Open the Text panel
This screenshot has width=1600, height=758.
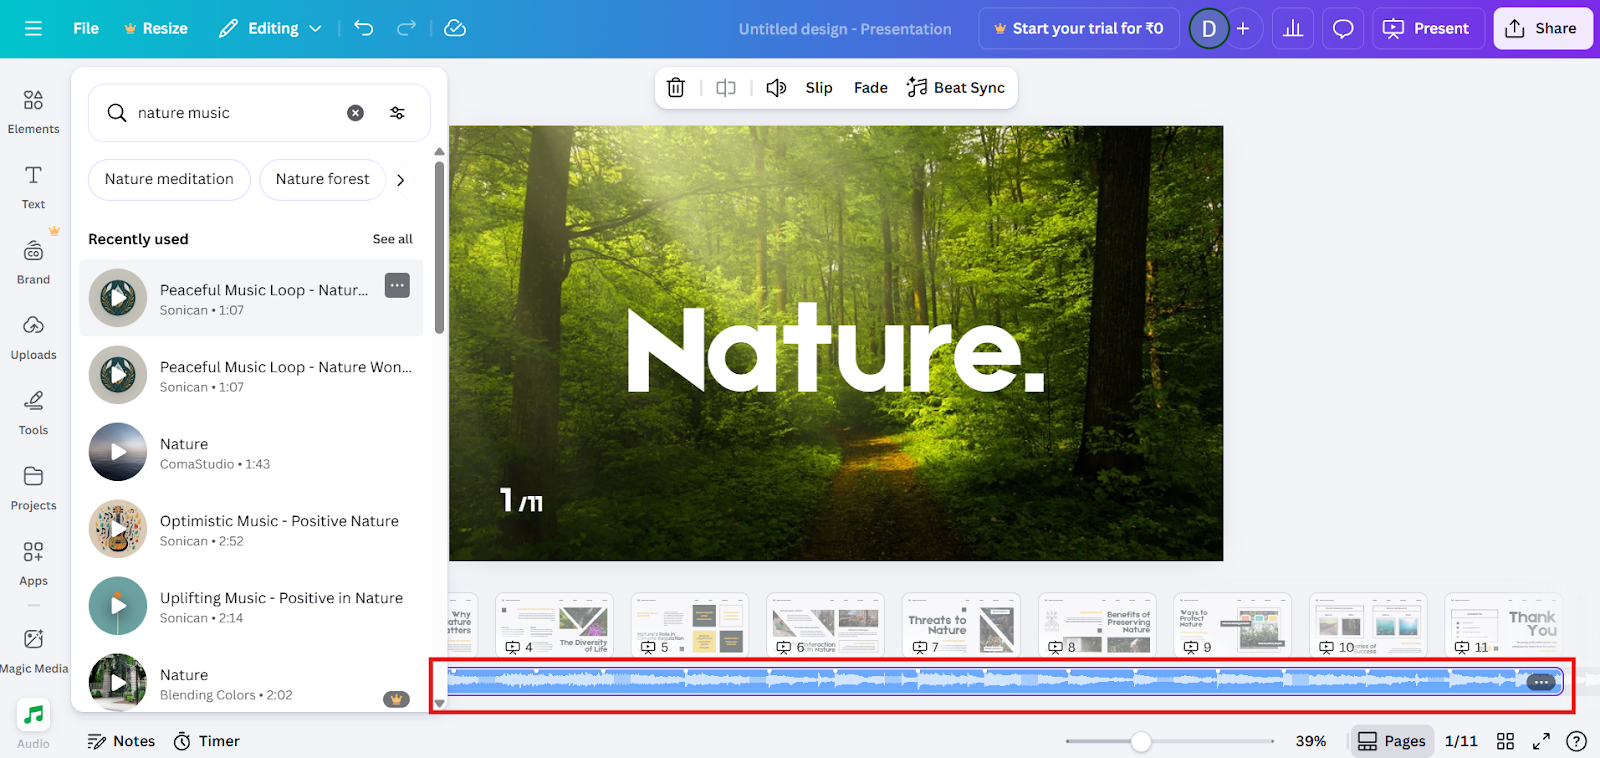(x=33, y=187)
